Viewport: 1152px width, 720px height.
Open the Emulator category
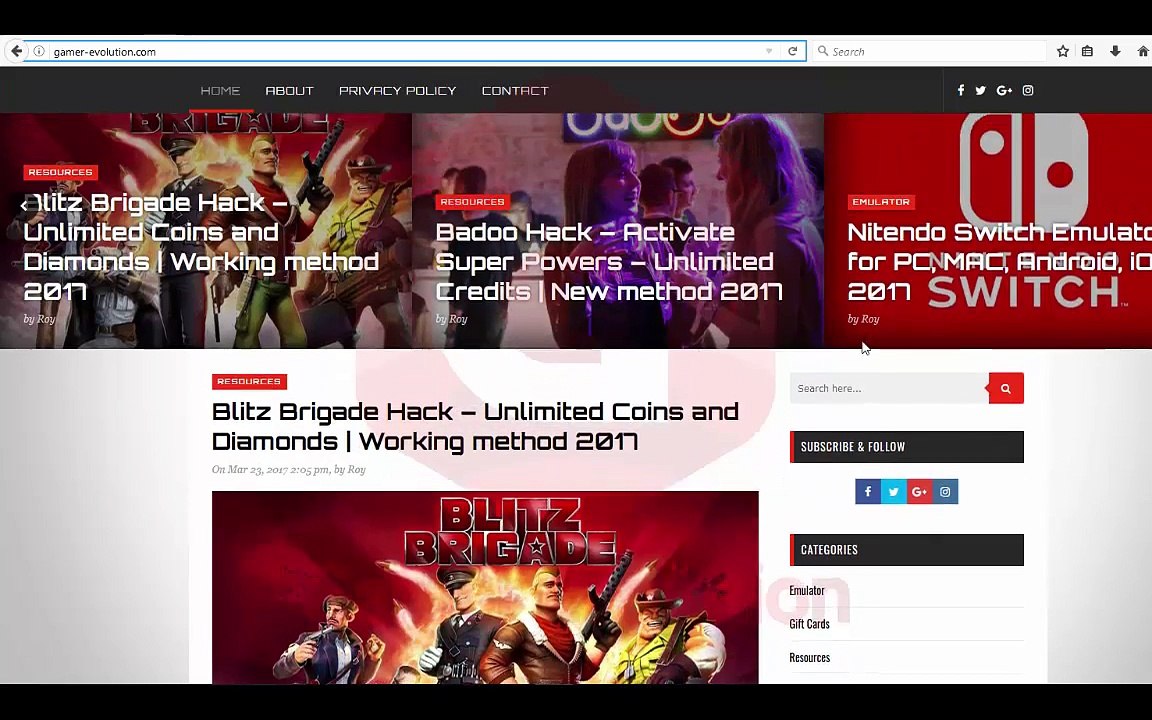[807, 591]
